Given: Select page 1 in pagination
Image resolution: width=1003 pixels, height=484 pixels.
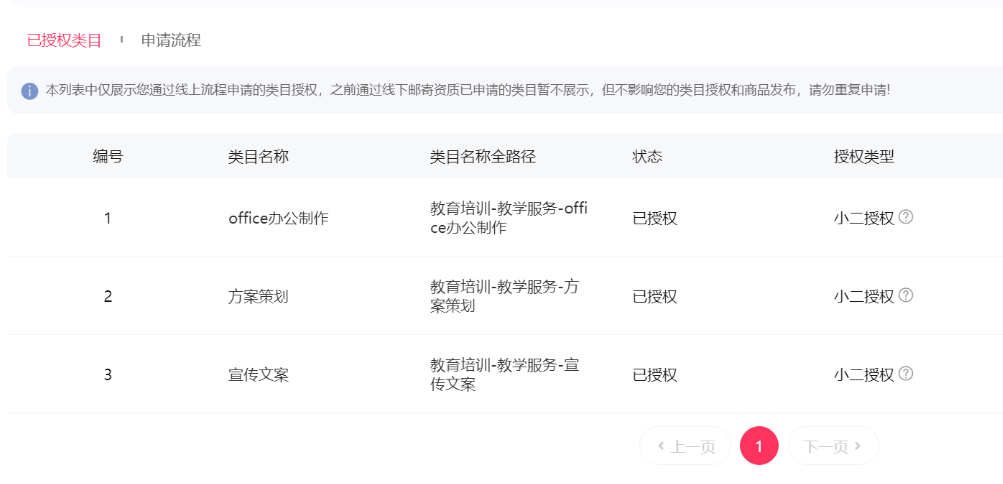Looking at the screenshot, I should 759,446.
